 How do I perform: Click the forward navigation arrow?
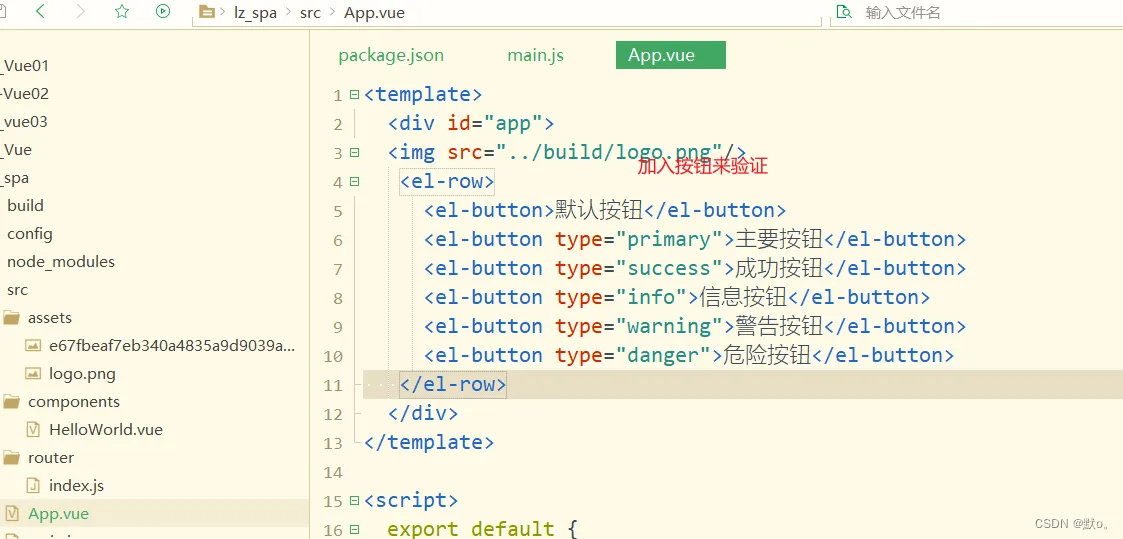pyautogui.click(x=81, y=12)
